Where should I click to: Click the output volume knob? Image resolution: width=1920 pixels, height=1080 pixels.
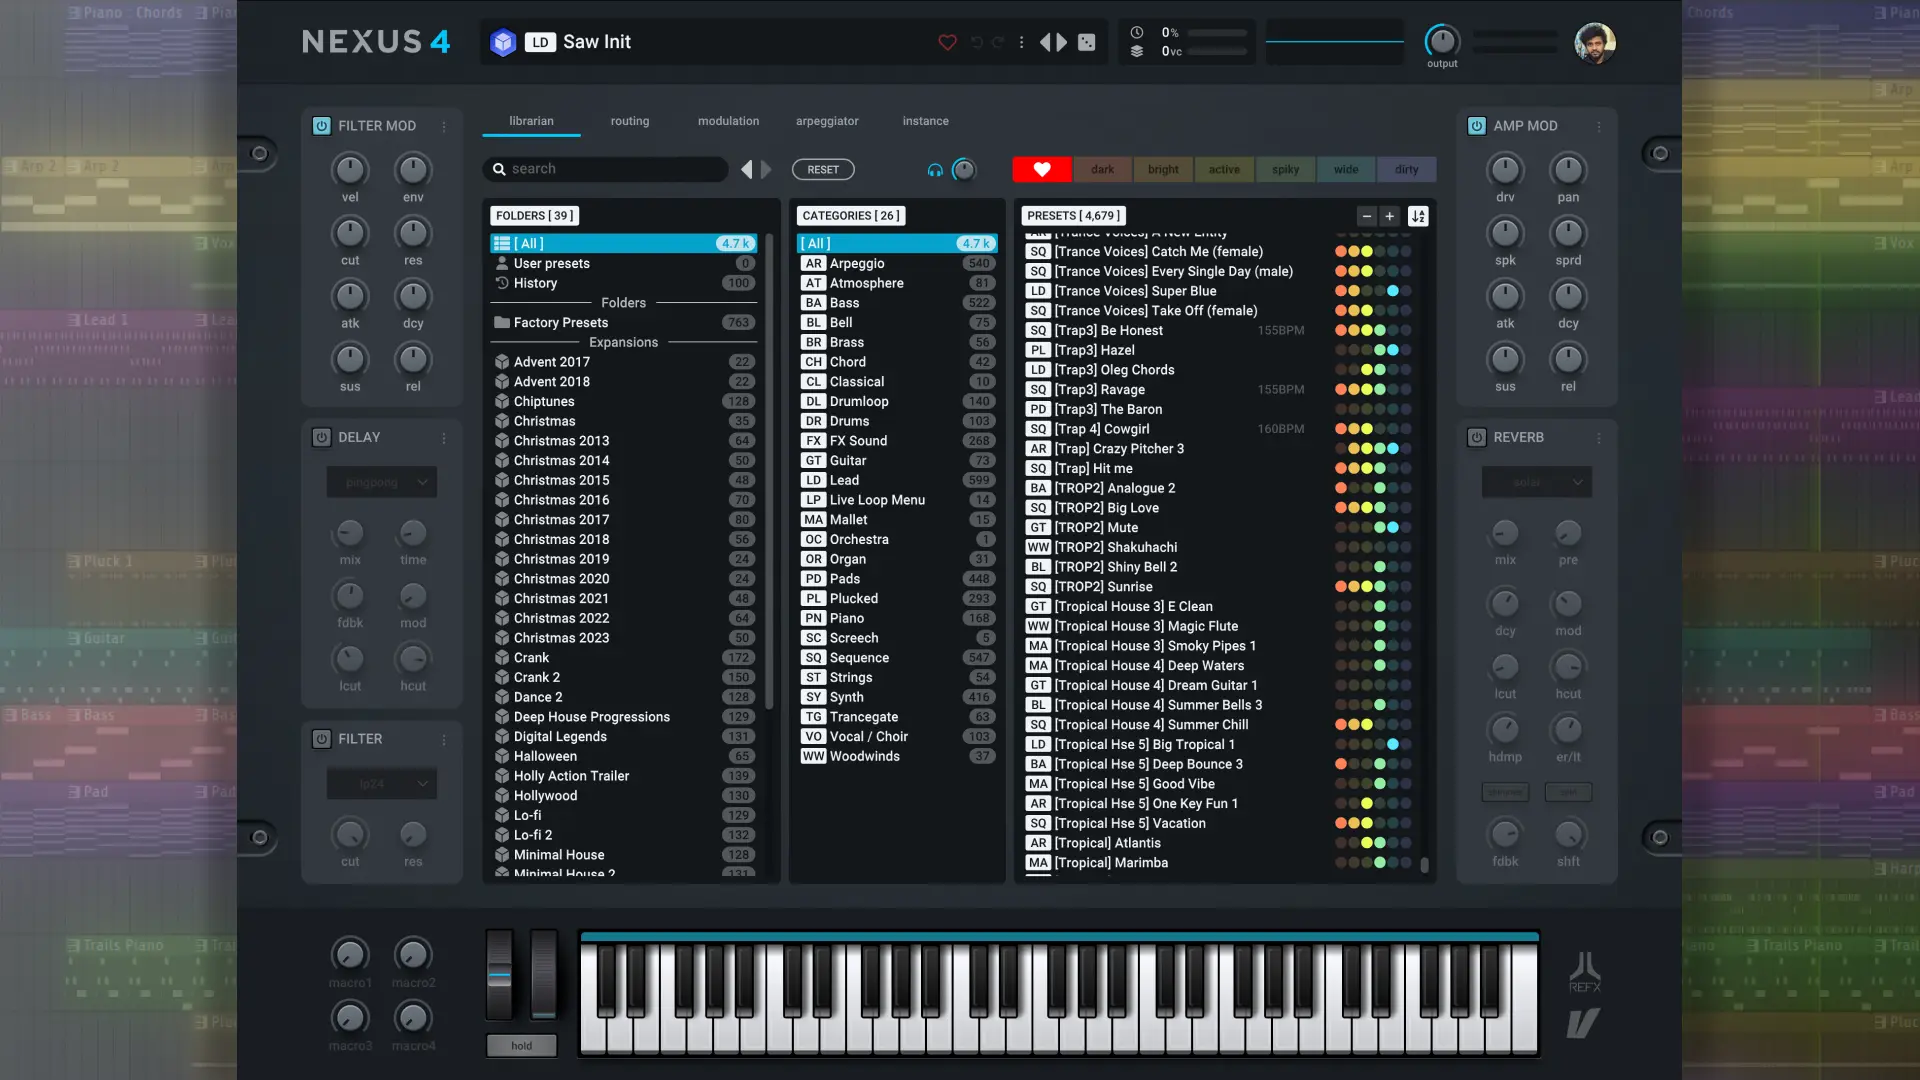pyautogui.click(x=1442, y=41)
